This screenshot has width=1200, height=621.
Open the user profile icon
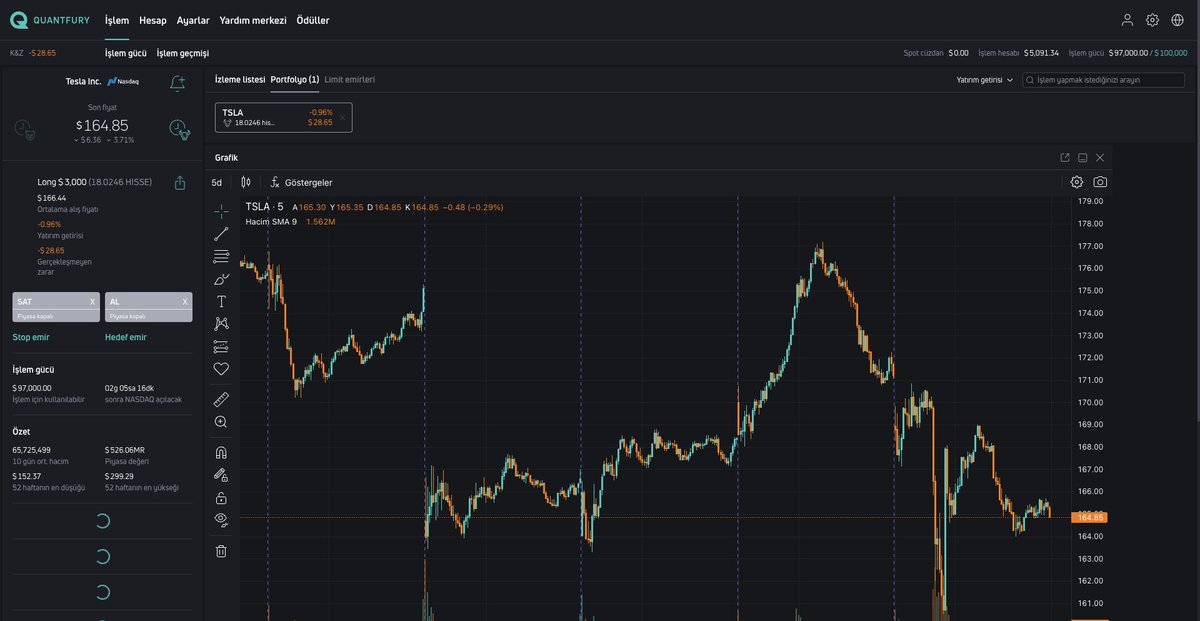pos(1127,20)
